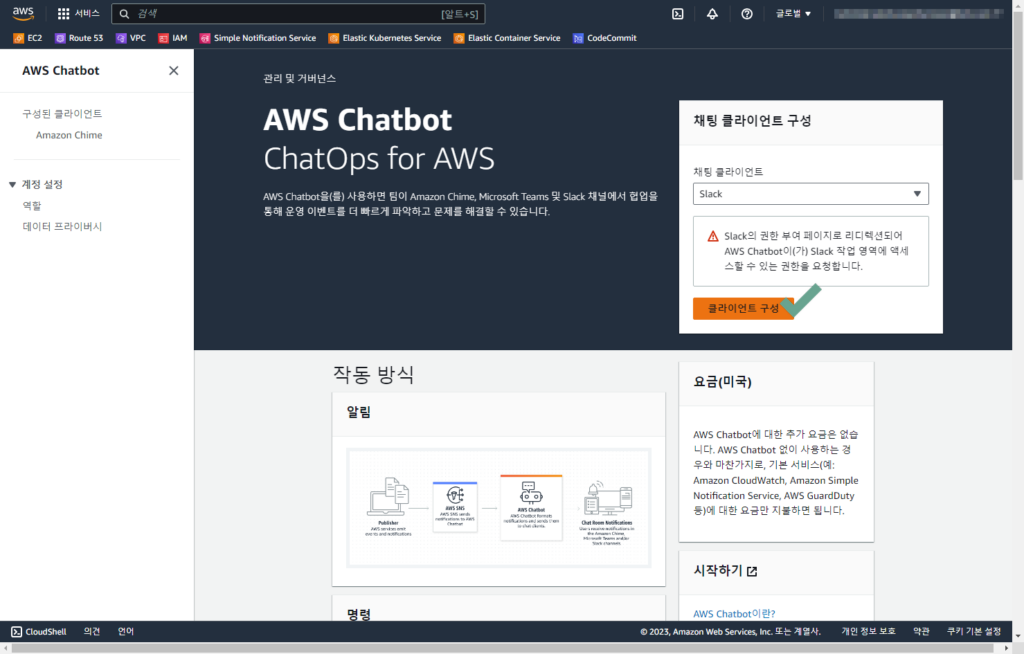Focus the 검색 search field
The width and height of the screenshot is (1024, 654).
coord(298,14)
